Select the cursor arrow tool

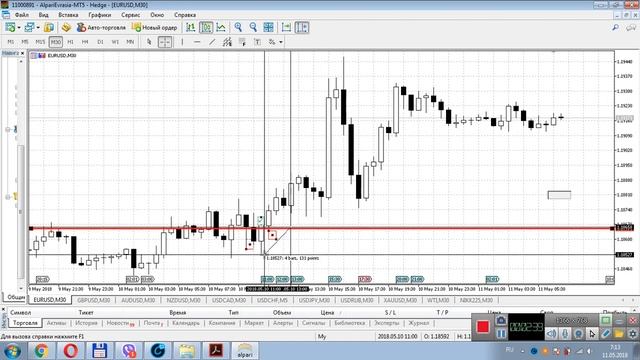pos(149,42)
